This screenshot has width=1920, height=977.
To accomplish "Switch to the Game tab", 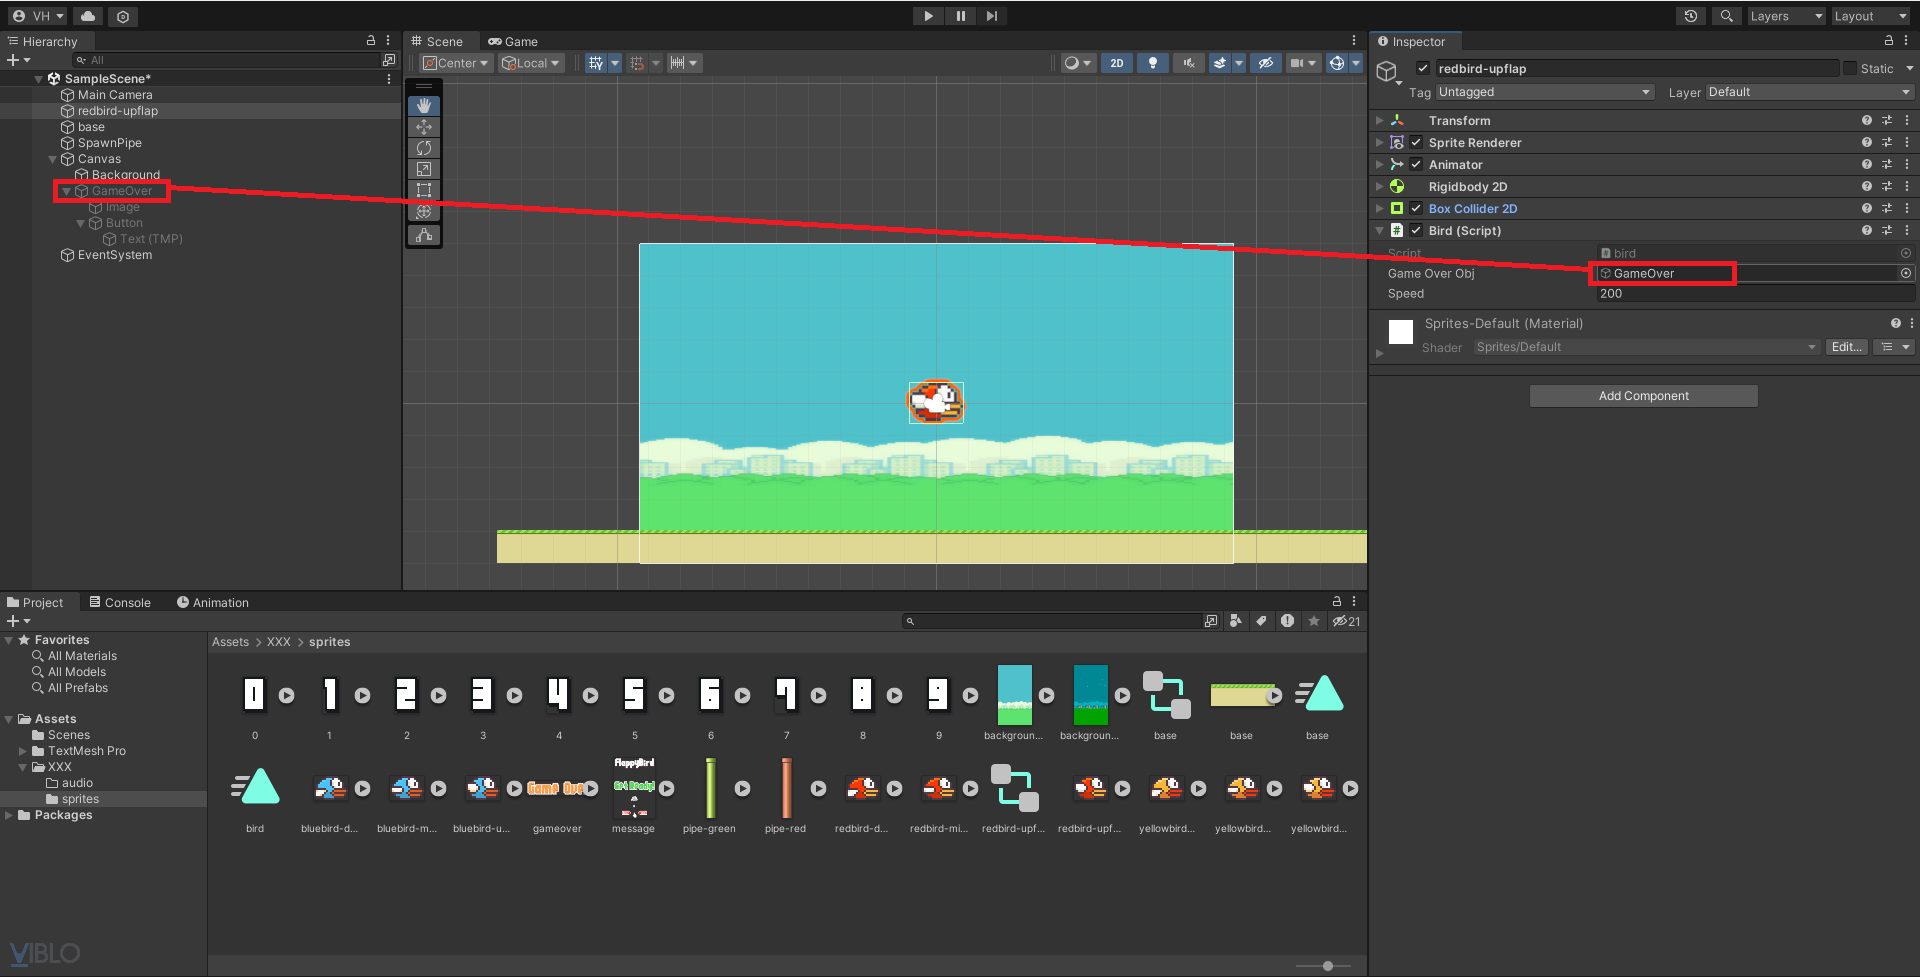I will click(513, 41).
